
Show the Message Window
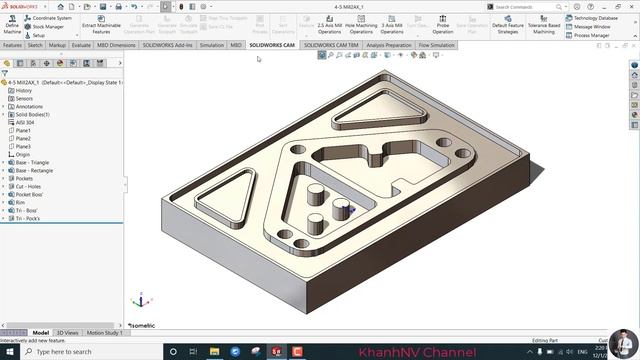click(588, 27)
